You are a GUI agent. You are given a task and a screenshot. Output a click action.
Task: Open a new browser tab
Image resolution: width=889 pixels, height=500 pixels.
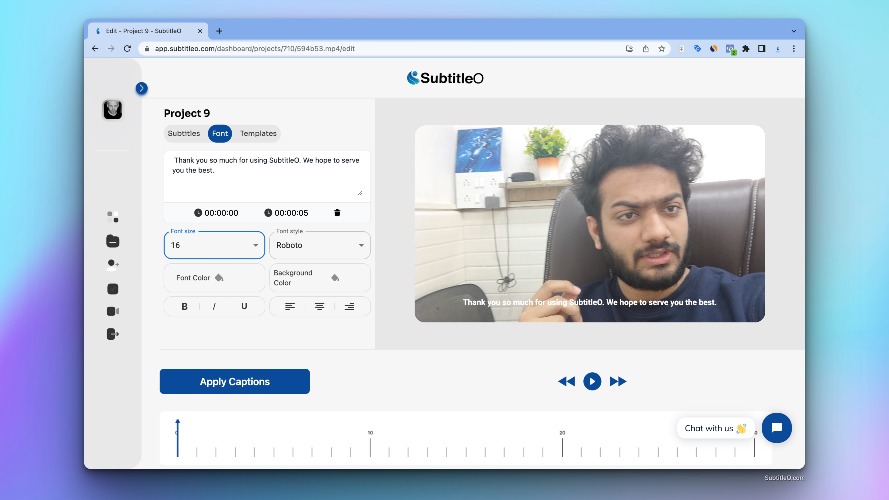pyautogui.click(x=219, y=31)
